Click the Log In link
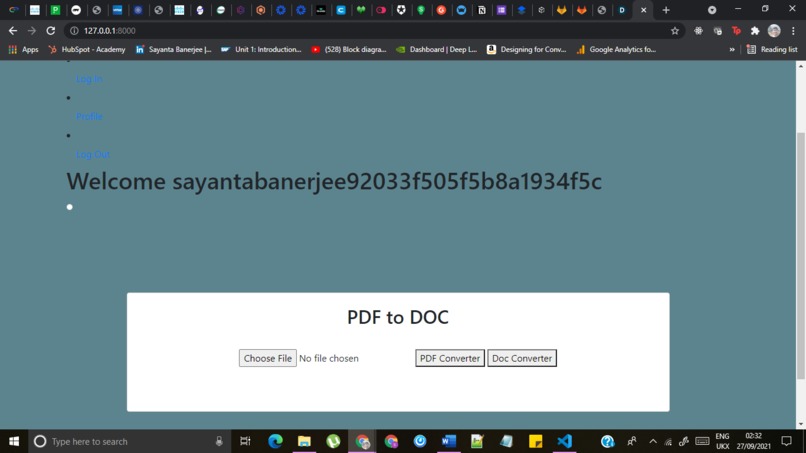 (89, 79)
